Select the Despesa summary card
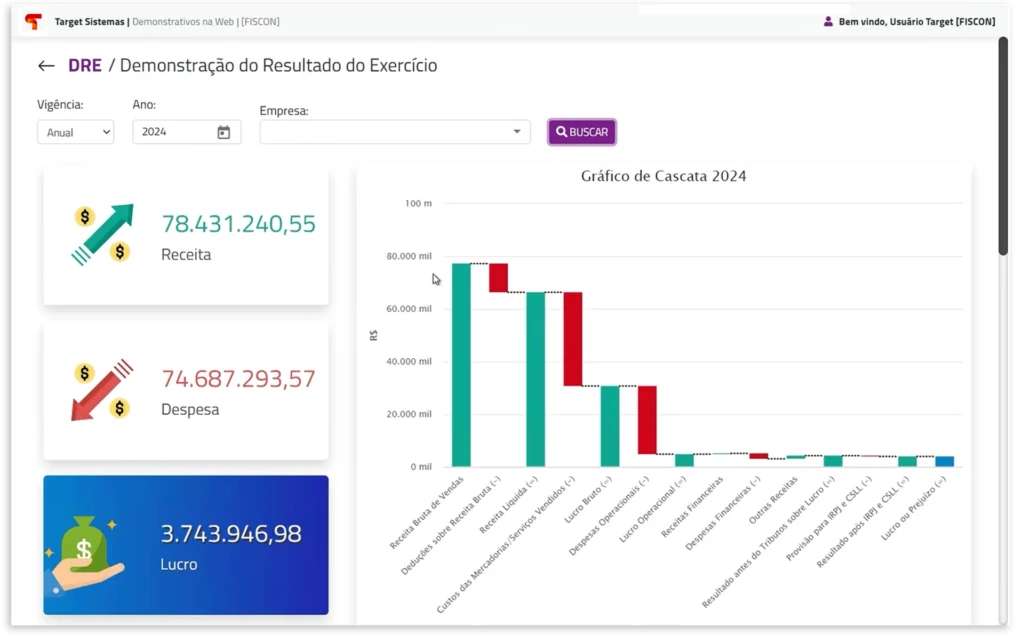 pyautogui.click(x=185, y=390)
